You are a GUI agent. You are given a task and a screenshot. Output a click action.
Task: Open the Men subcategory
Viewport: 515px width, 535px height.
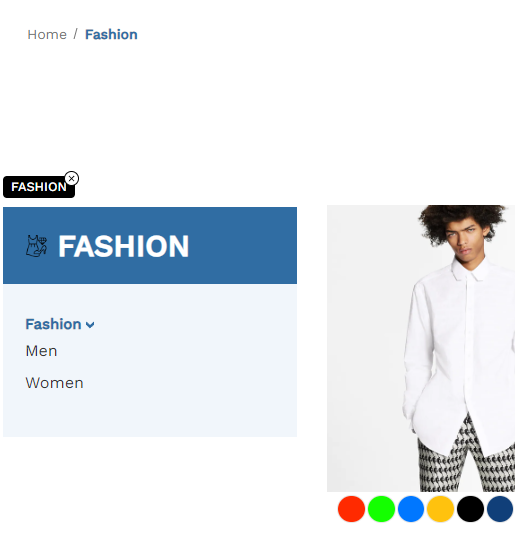click(x=41, y=351)
